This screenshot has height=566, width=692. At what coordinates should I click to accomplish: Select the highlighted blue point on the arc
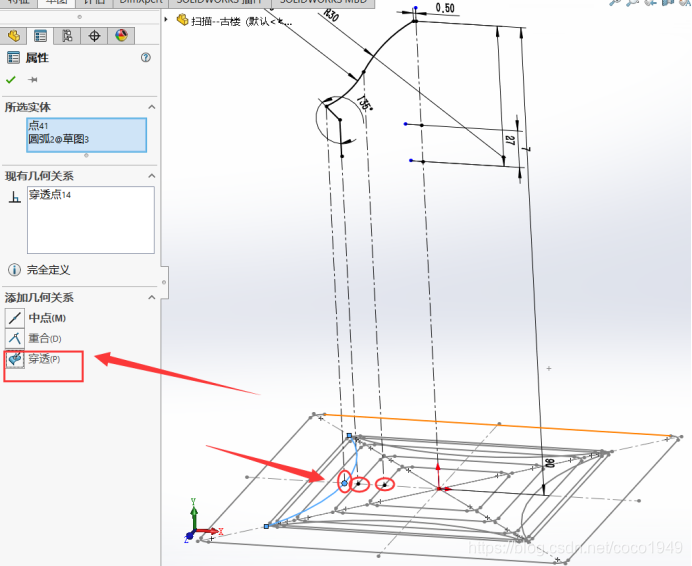click(344, 483)
